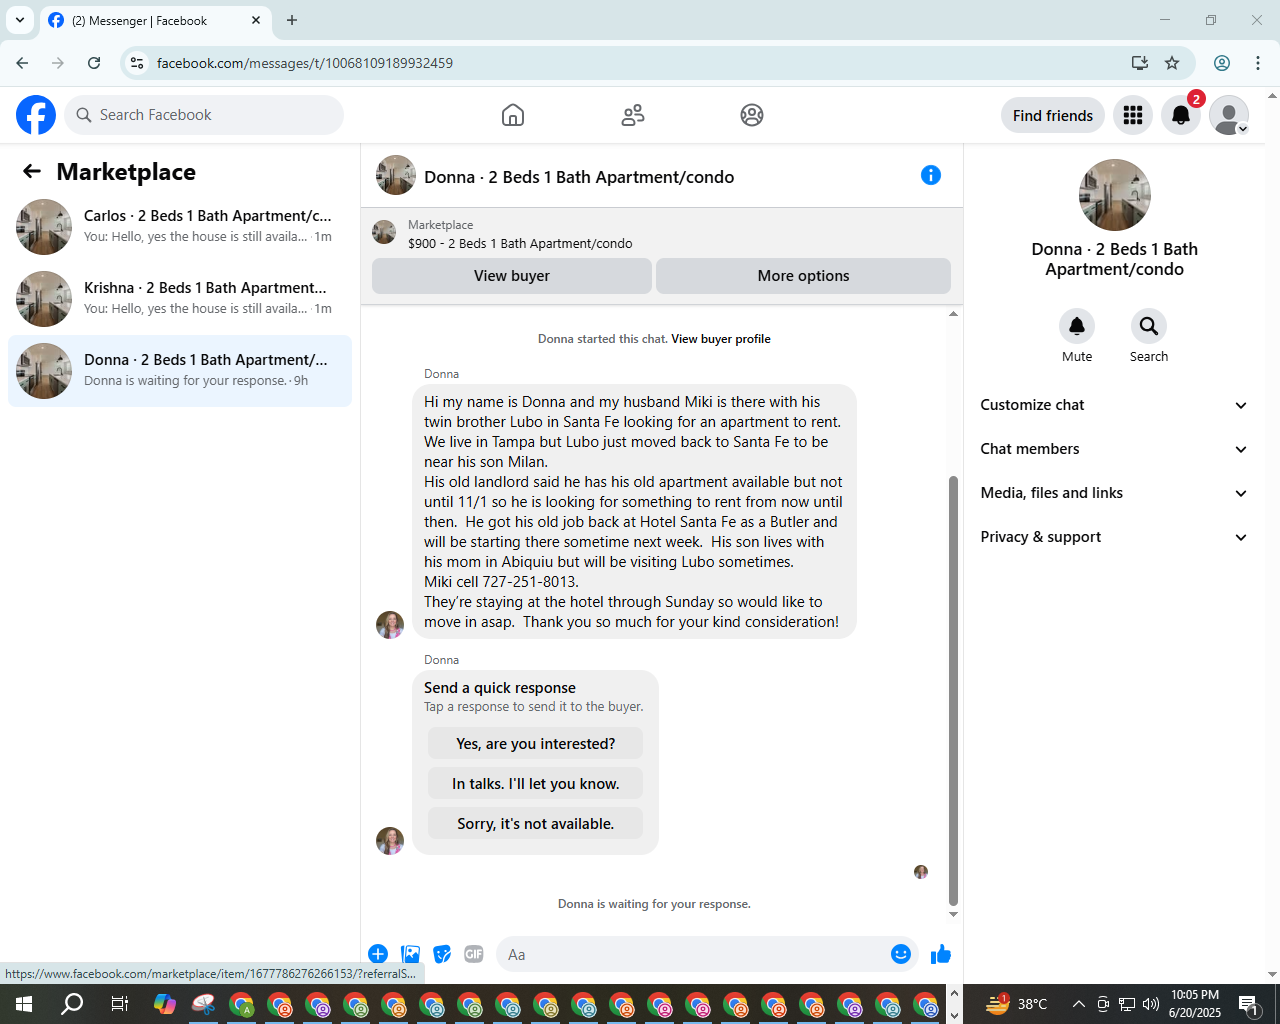Click the View buyer button
Image resolution: width=1280 pixels, height=1024 pixels.
[512, 276]
